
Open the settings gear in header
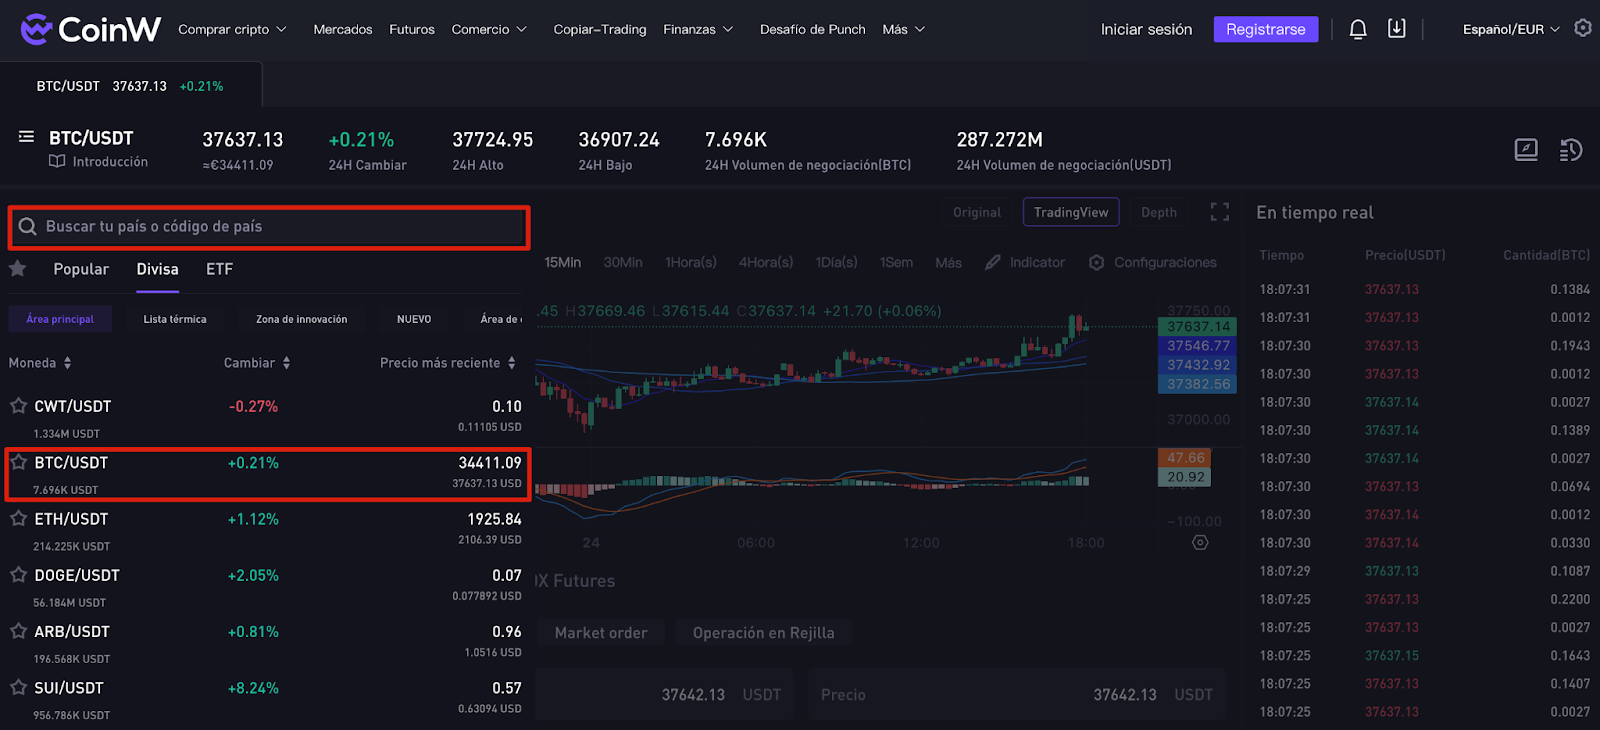point(1583,28)
